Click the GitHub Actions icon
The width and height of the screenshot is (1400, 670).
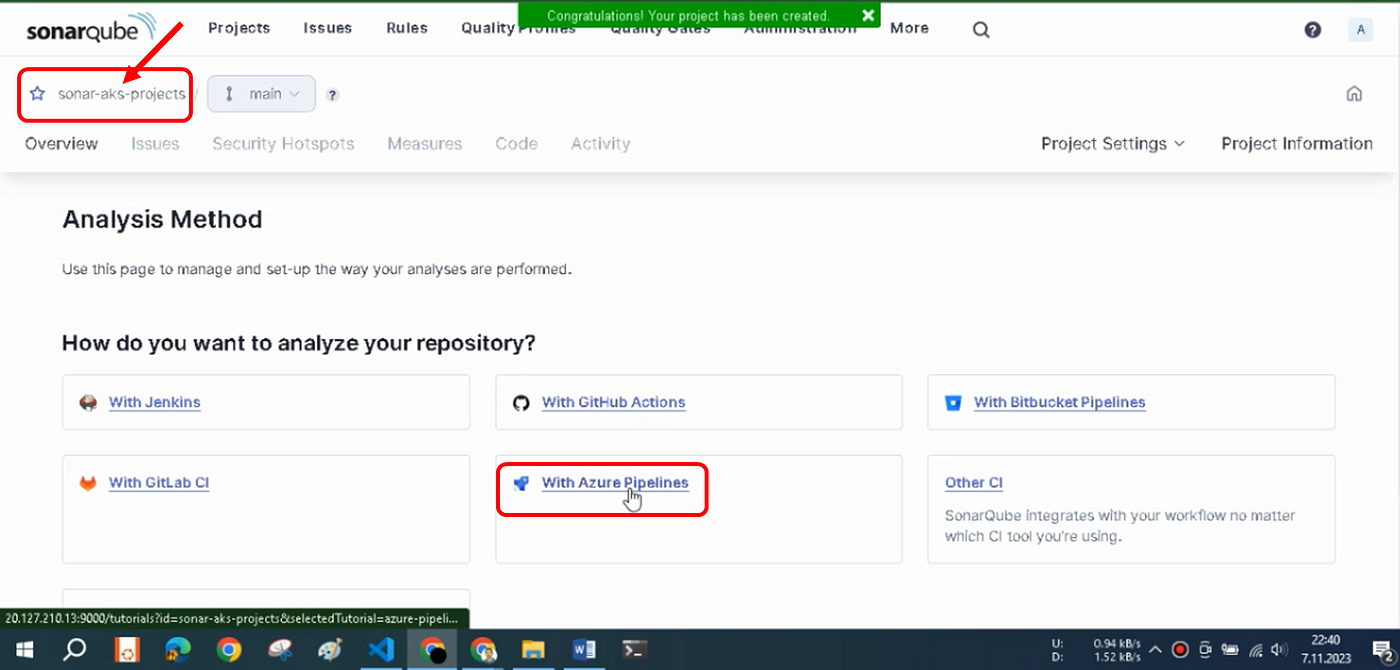tap(521, 403)
